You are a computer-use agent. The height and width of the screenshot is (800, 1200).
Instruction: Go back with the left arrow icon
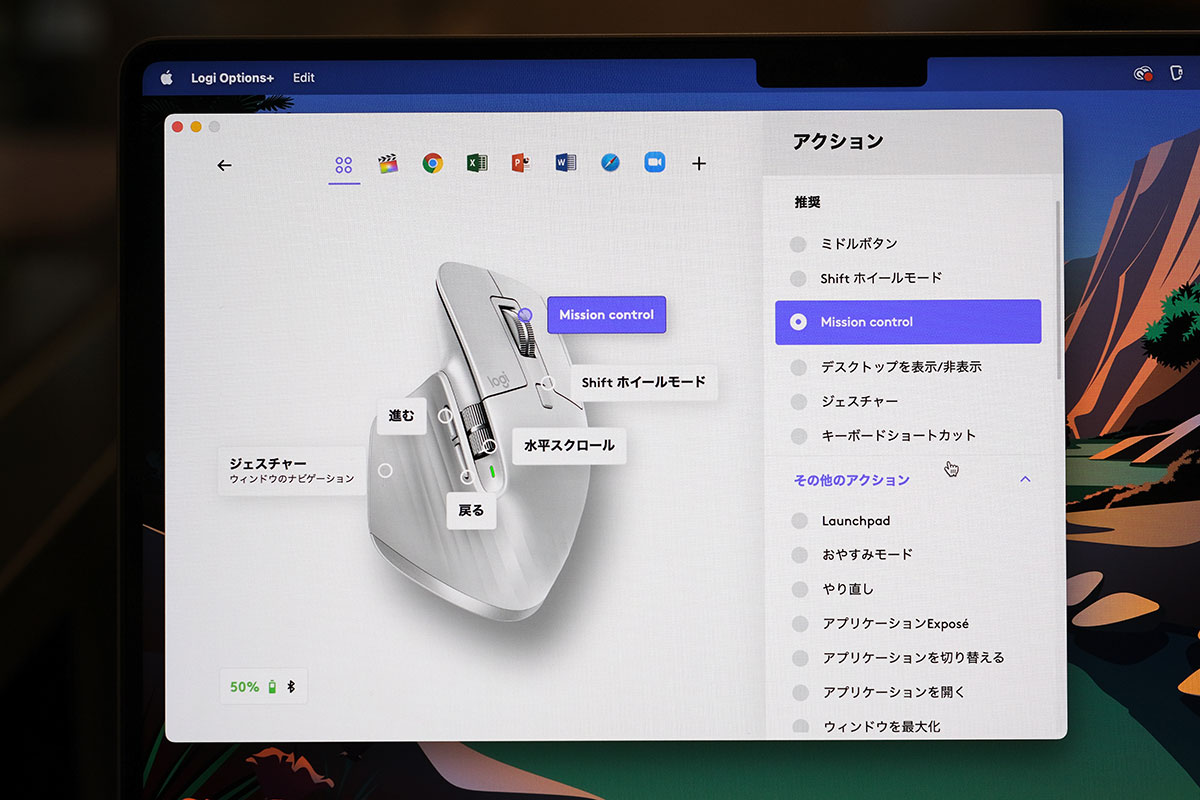pos(224,166)
